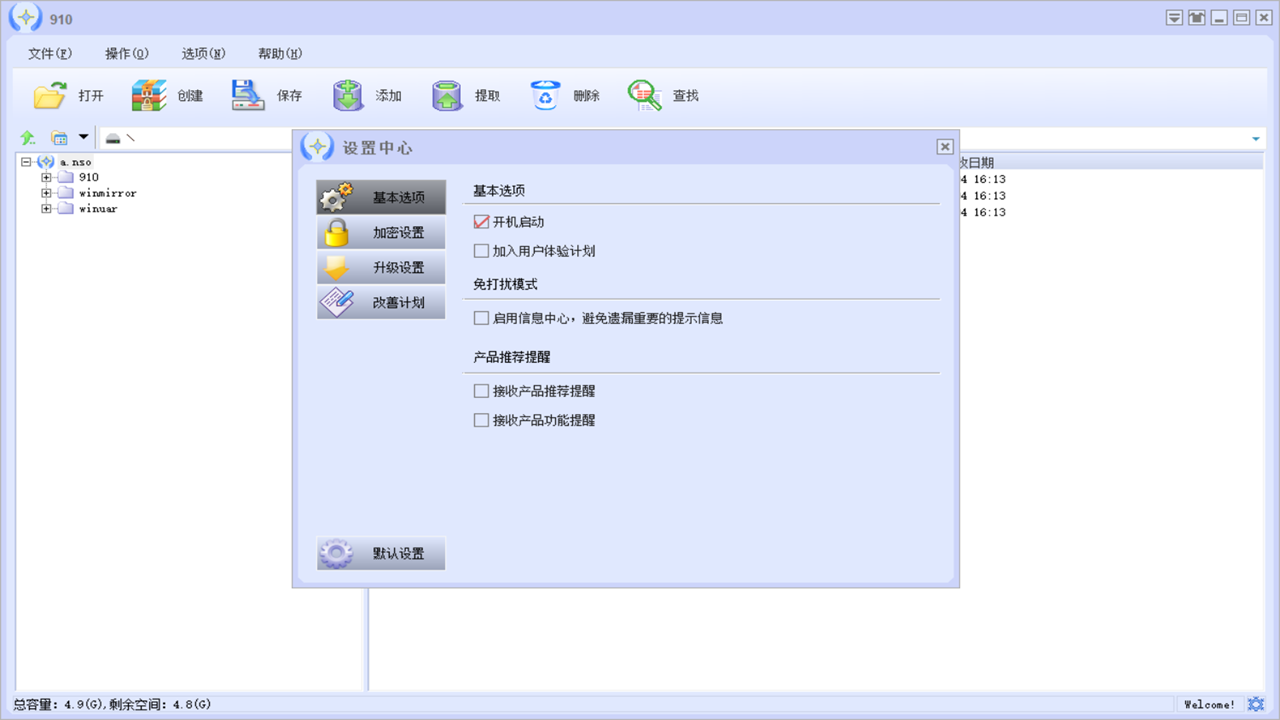Expand the 910 folder in the tree

coord(46,177)
